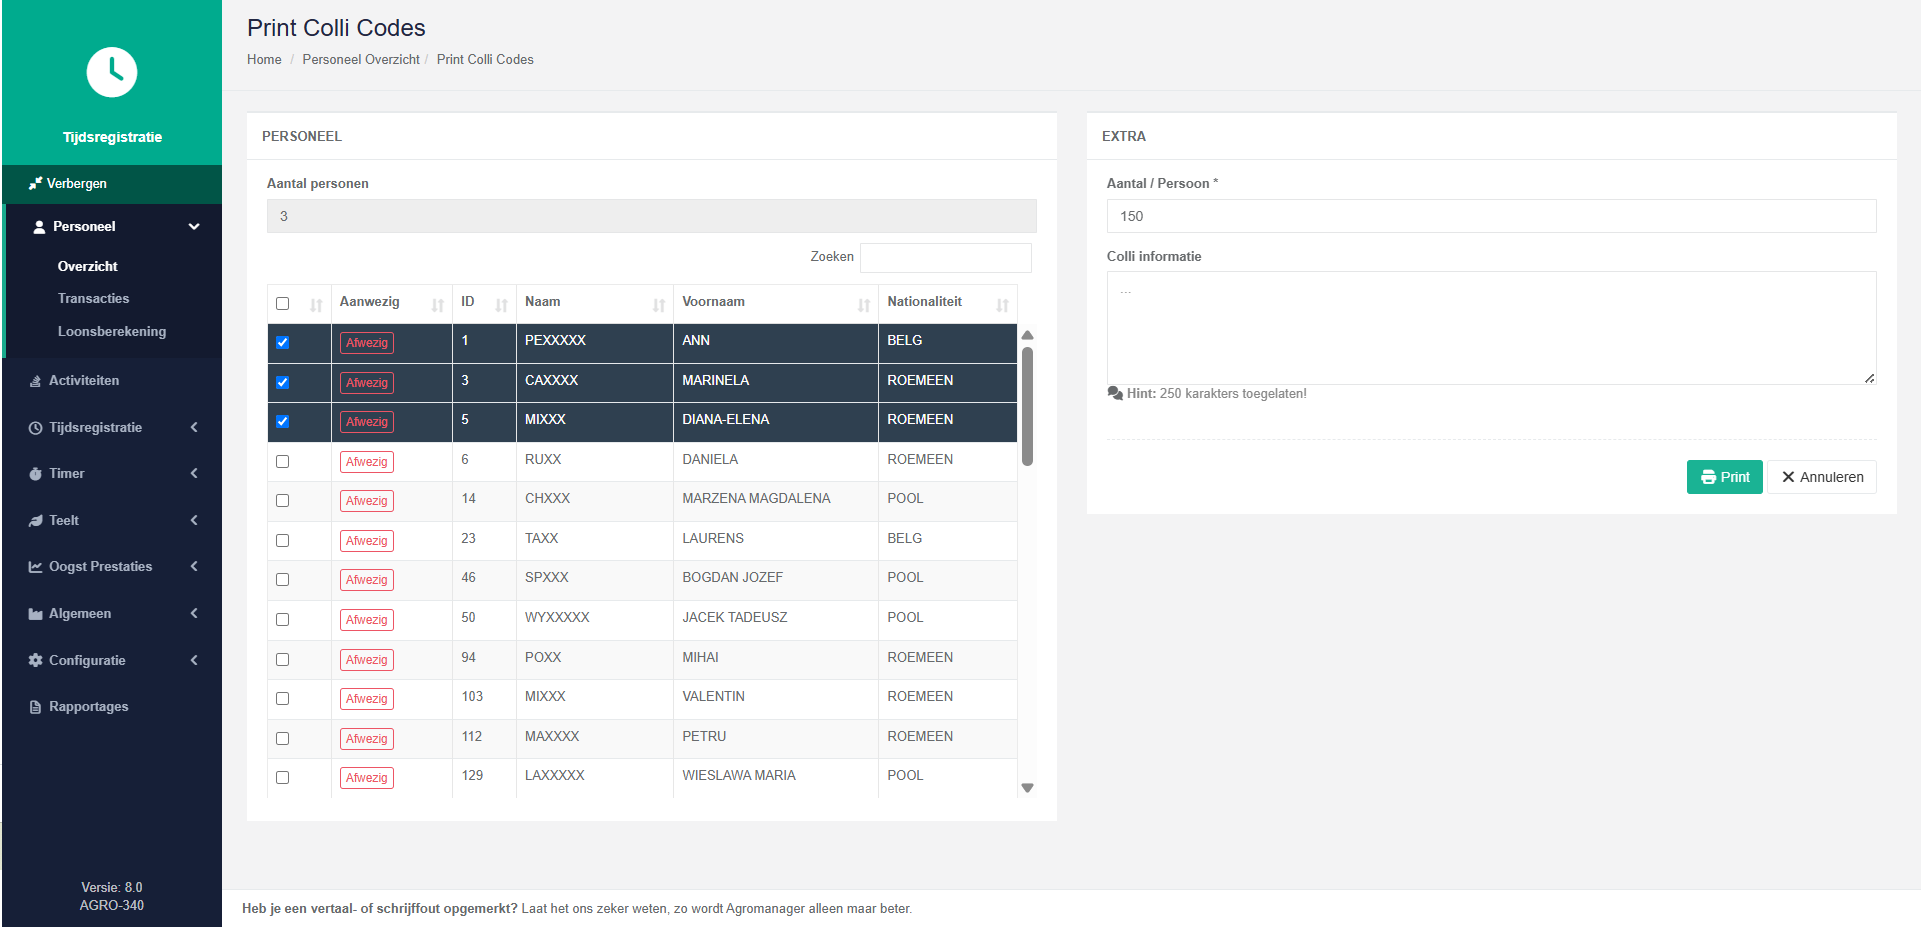This screenshot has height=927, width=1921.
Task: Check the checkbox for MIXXX VALENTIN
Action: 283,699
